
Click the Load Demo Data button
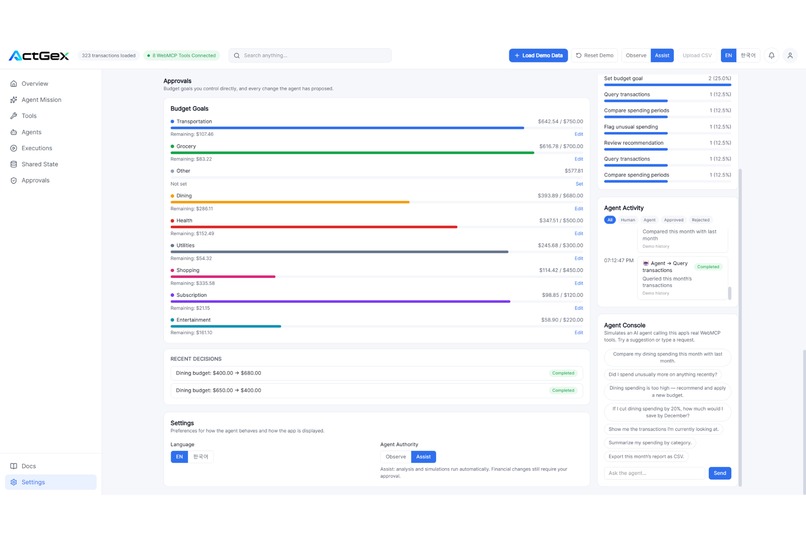click(538, 55)
